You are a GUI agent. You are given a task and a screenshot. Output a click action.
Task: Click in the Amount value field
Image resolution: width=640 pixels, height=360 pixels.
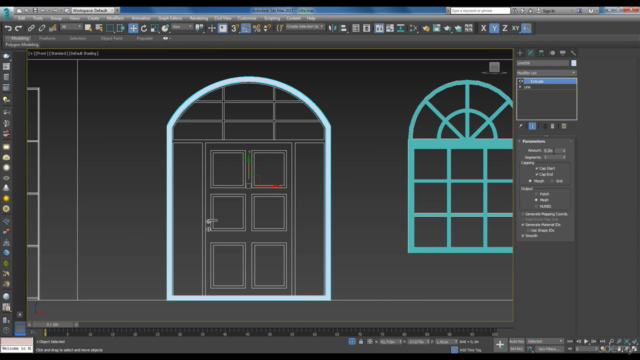click(x=551, y=151)
